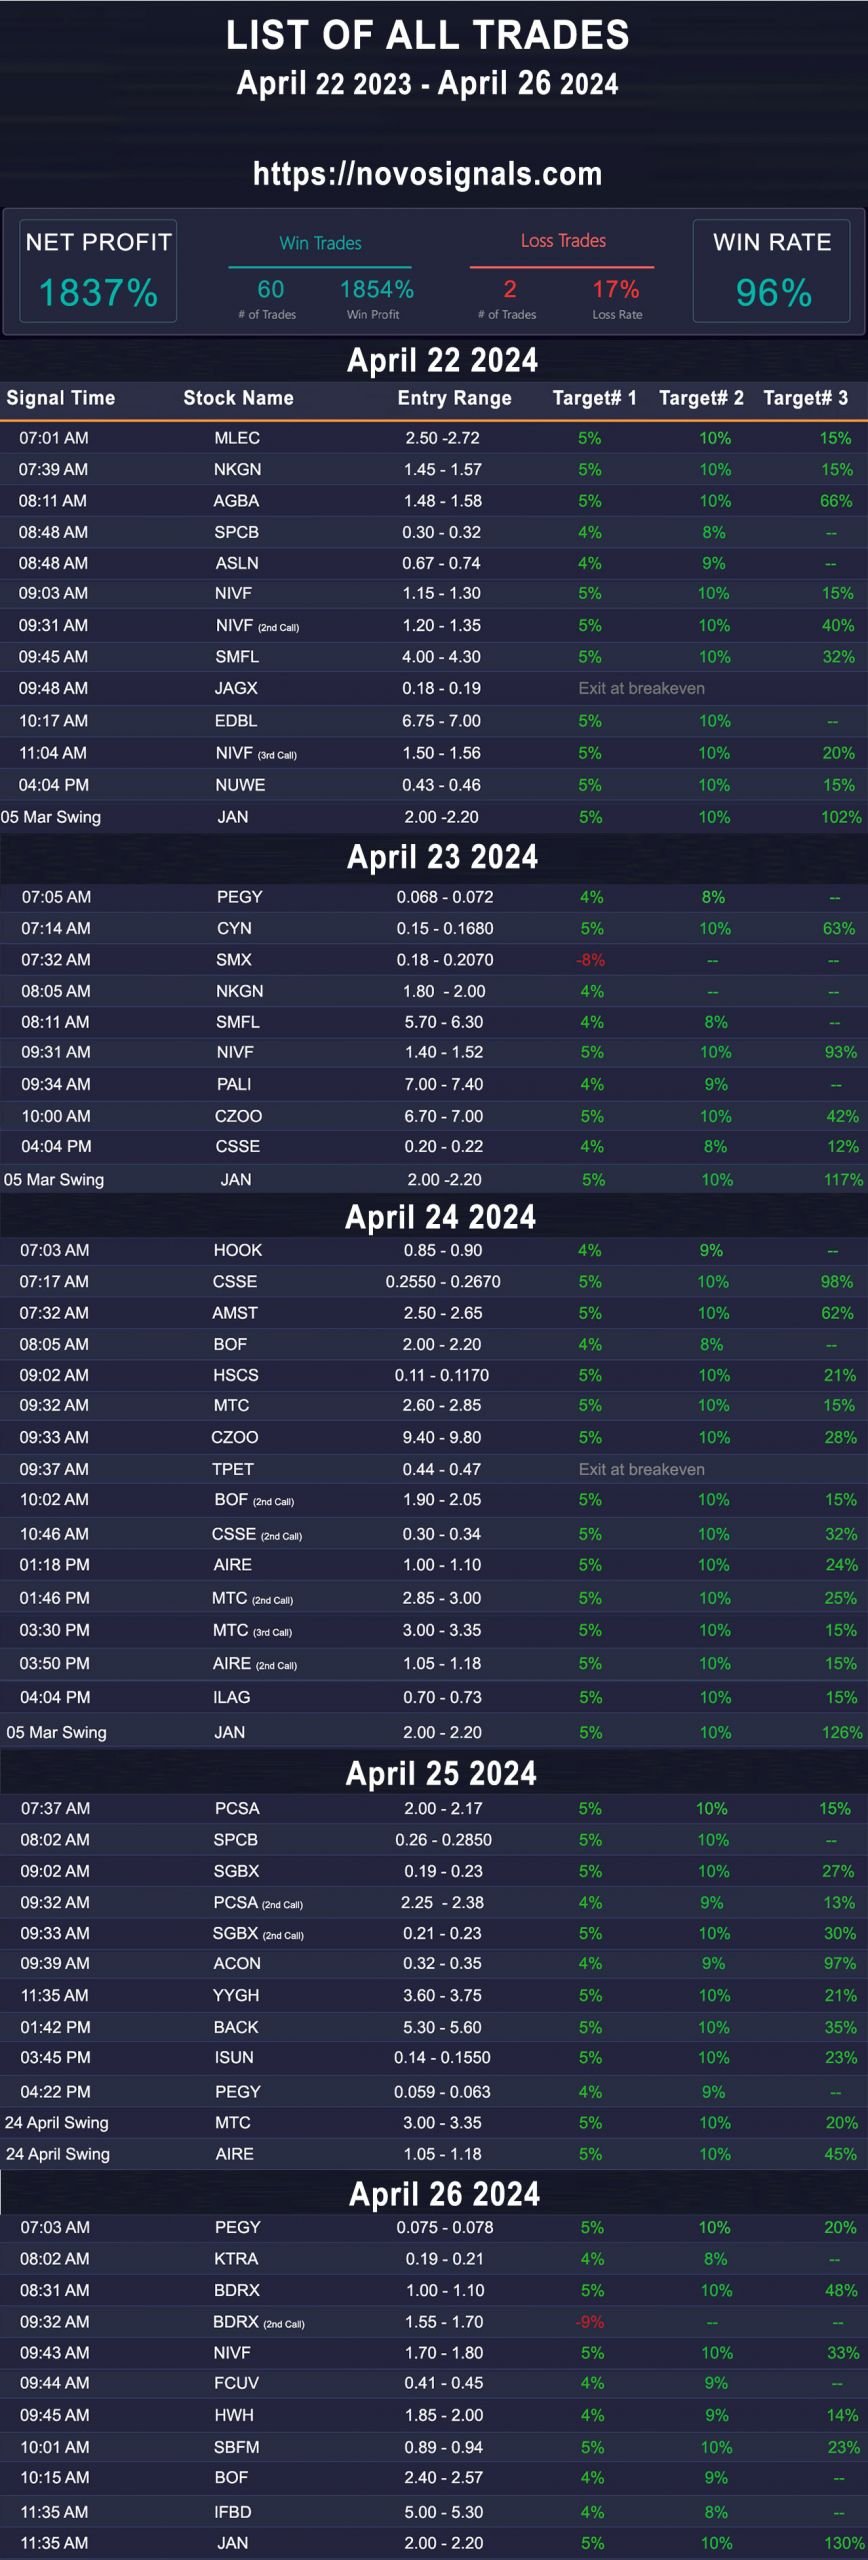Viewport: 868px width, 2560px height.
Task: Select the Win Trades heading
Action: pyautogui.click(x=320, y=243)
